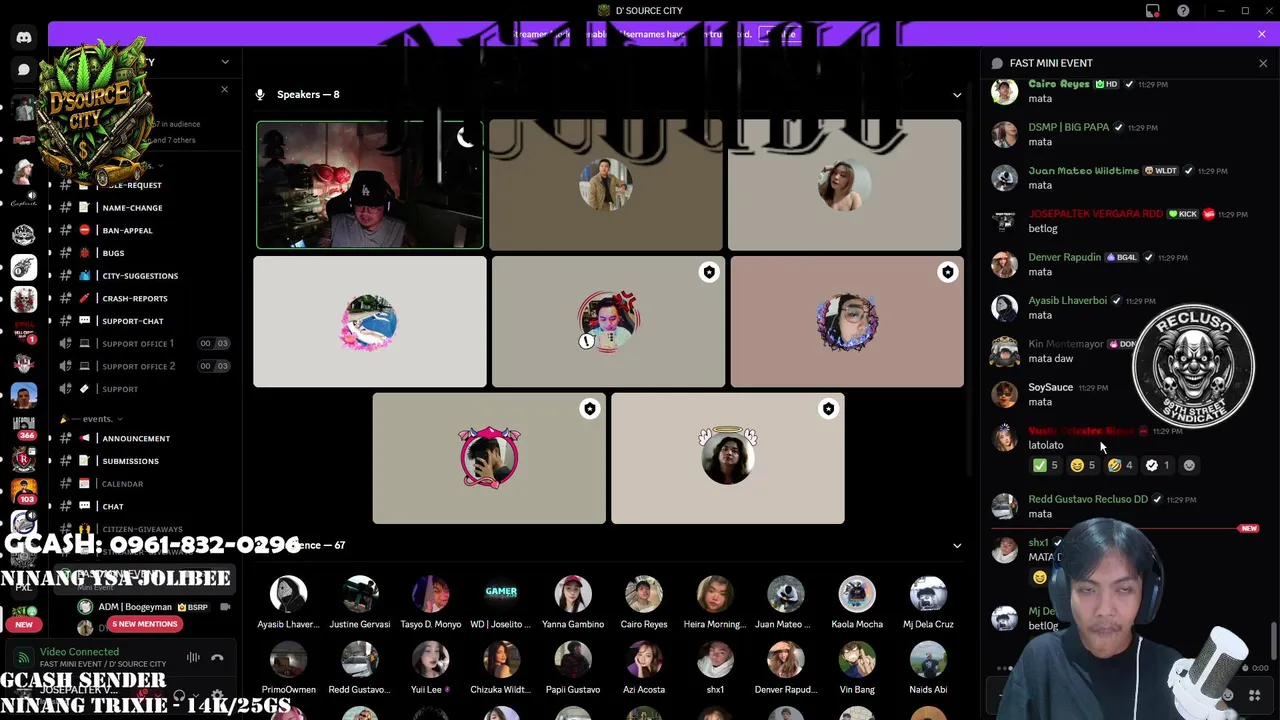Click the moderator badge on the angel-halo avatar tile

pyautogui.click(x=828, y=408)
